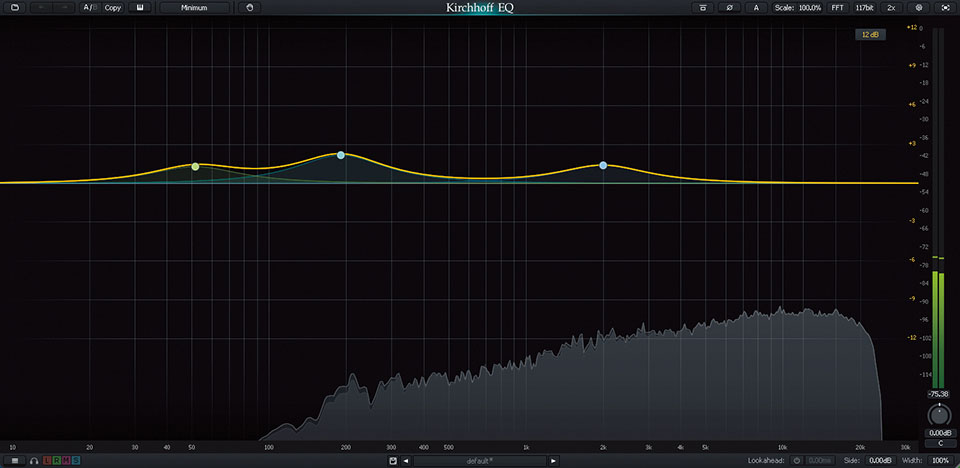The image size is (960, 468).
Task: Select the green EQ band node at 50 Hz
Action: tap(195, 167)
